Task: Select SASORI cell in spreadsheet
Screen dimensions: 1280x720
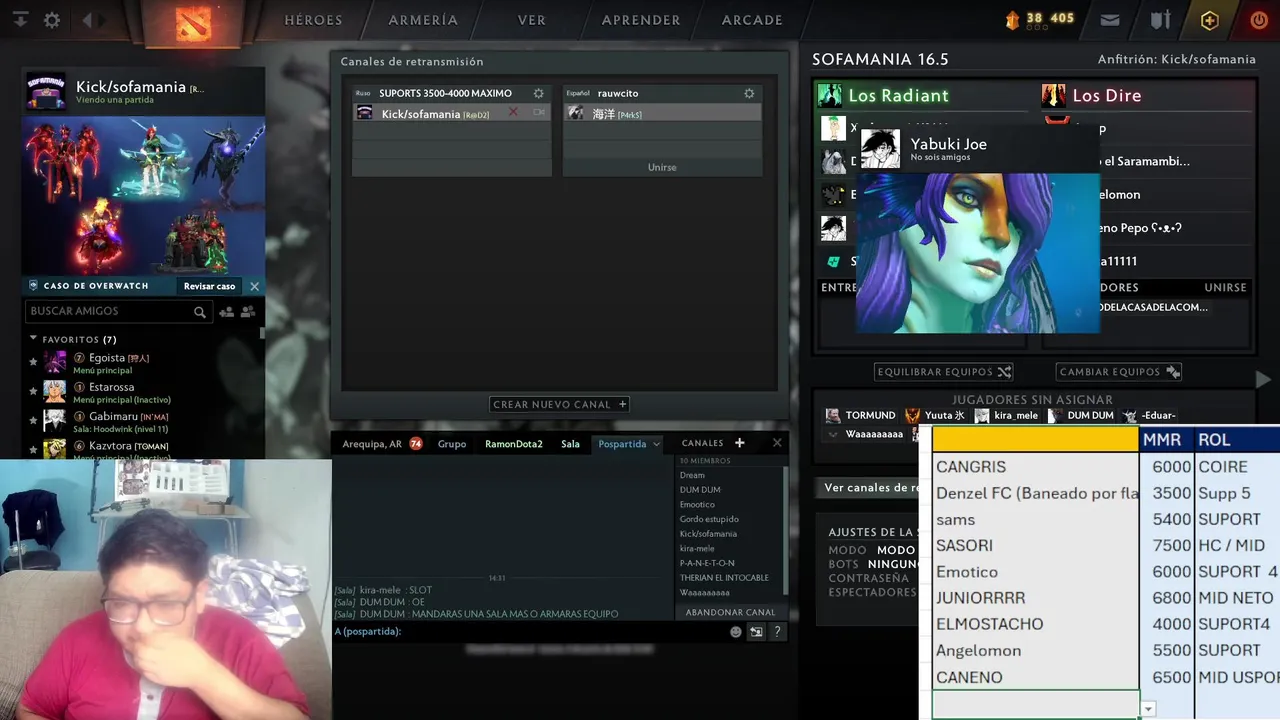Action: click(x=1036, y=546)
